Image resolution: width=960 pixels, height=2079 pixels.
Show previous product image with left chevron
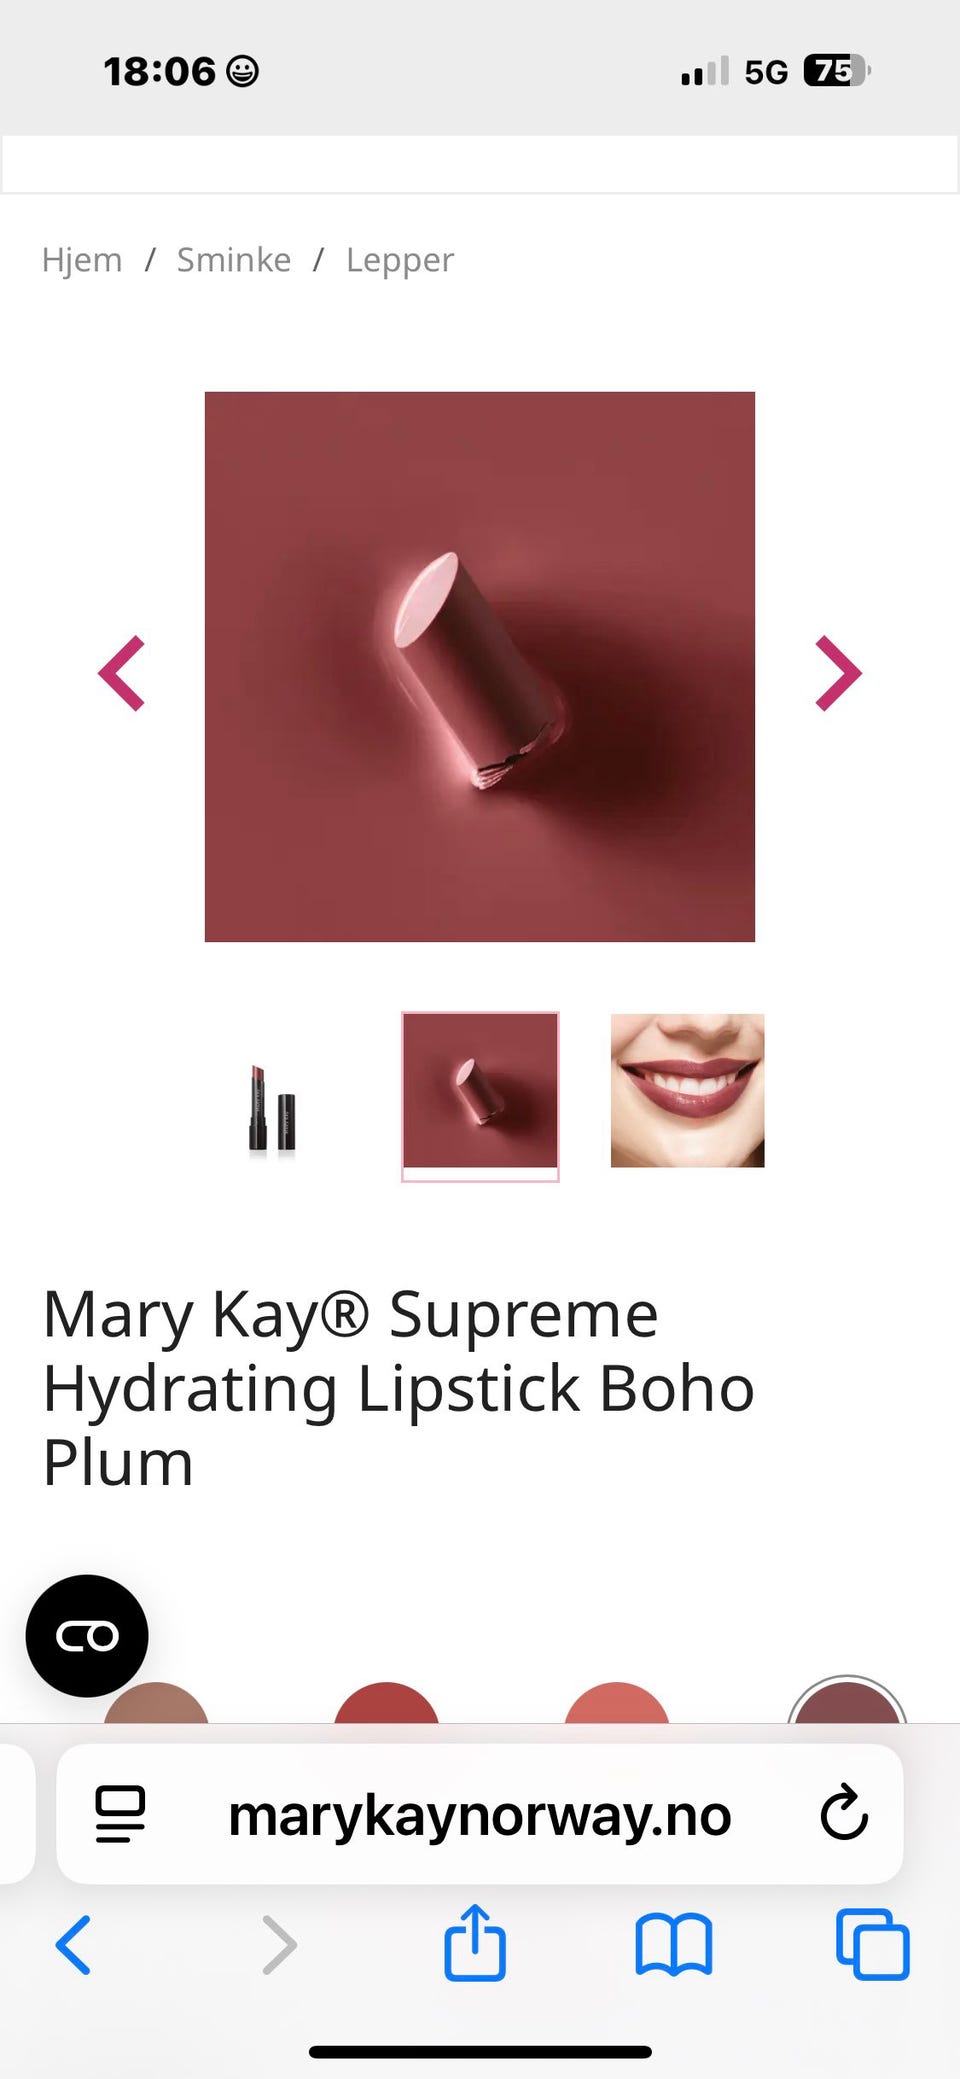point(122,673)
